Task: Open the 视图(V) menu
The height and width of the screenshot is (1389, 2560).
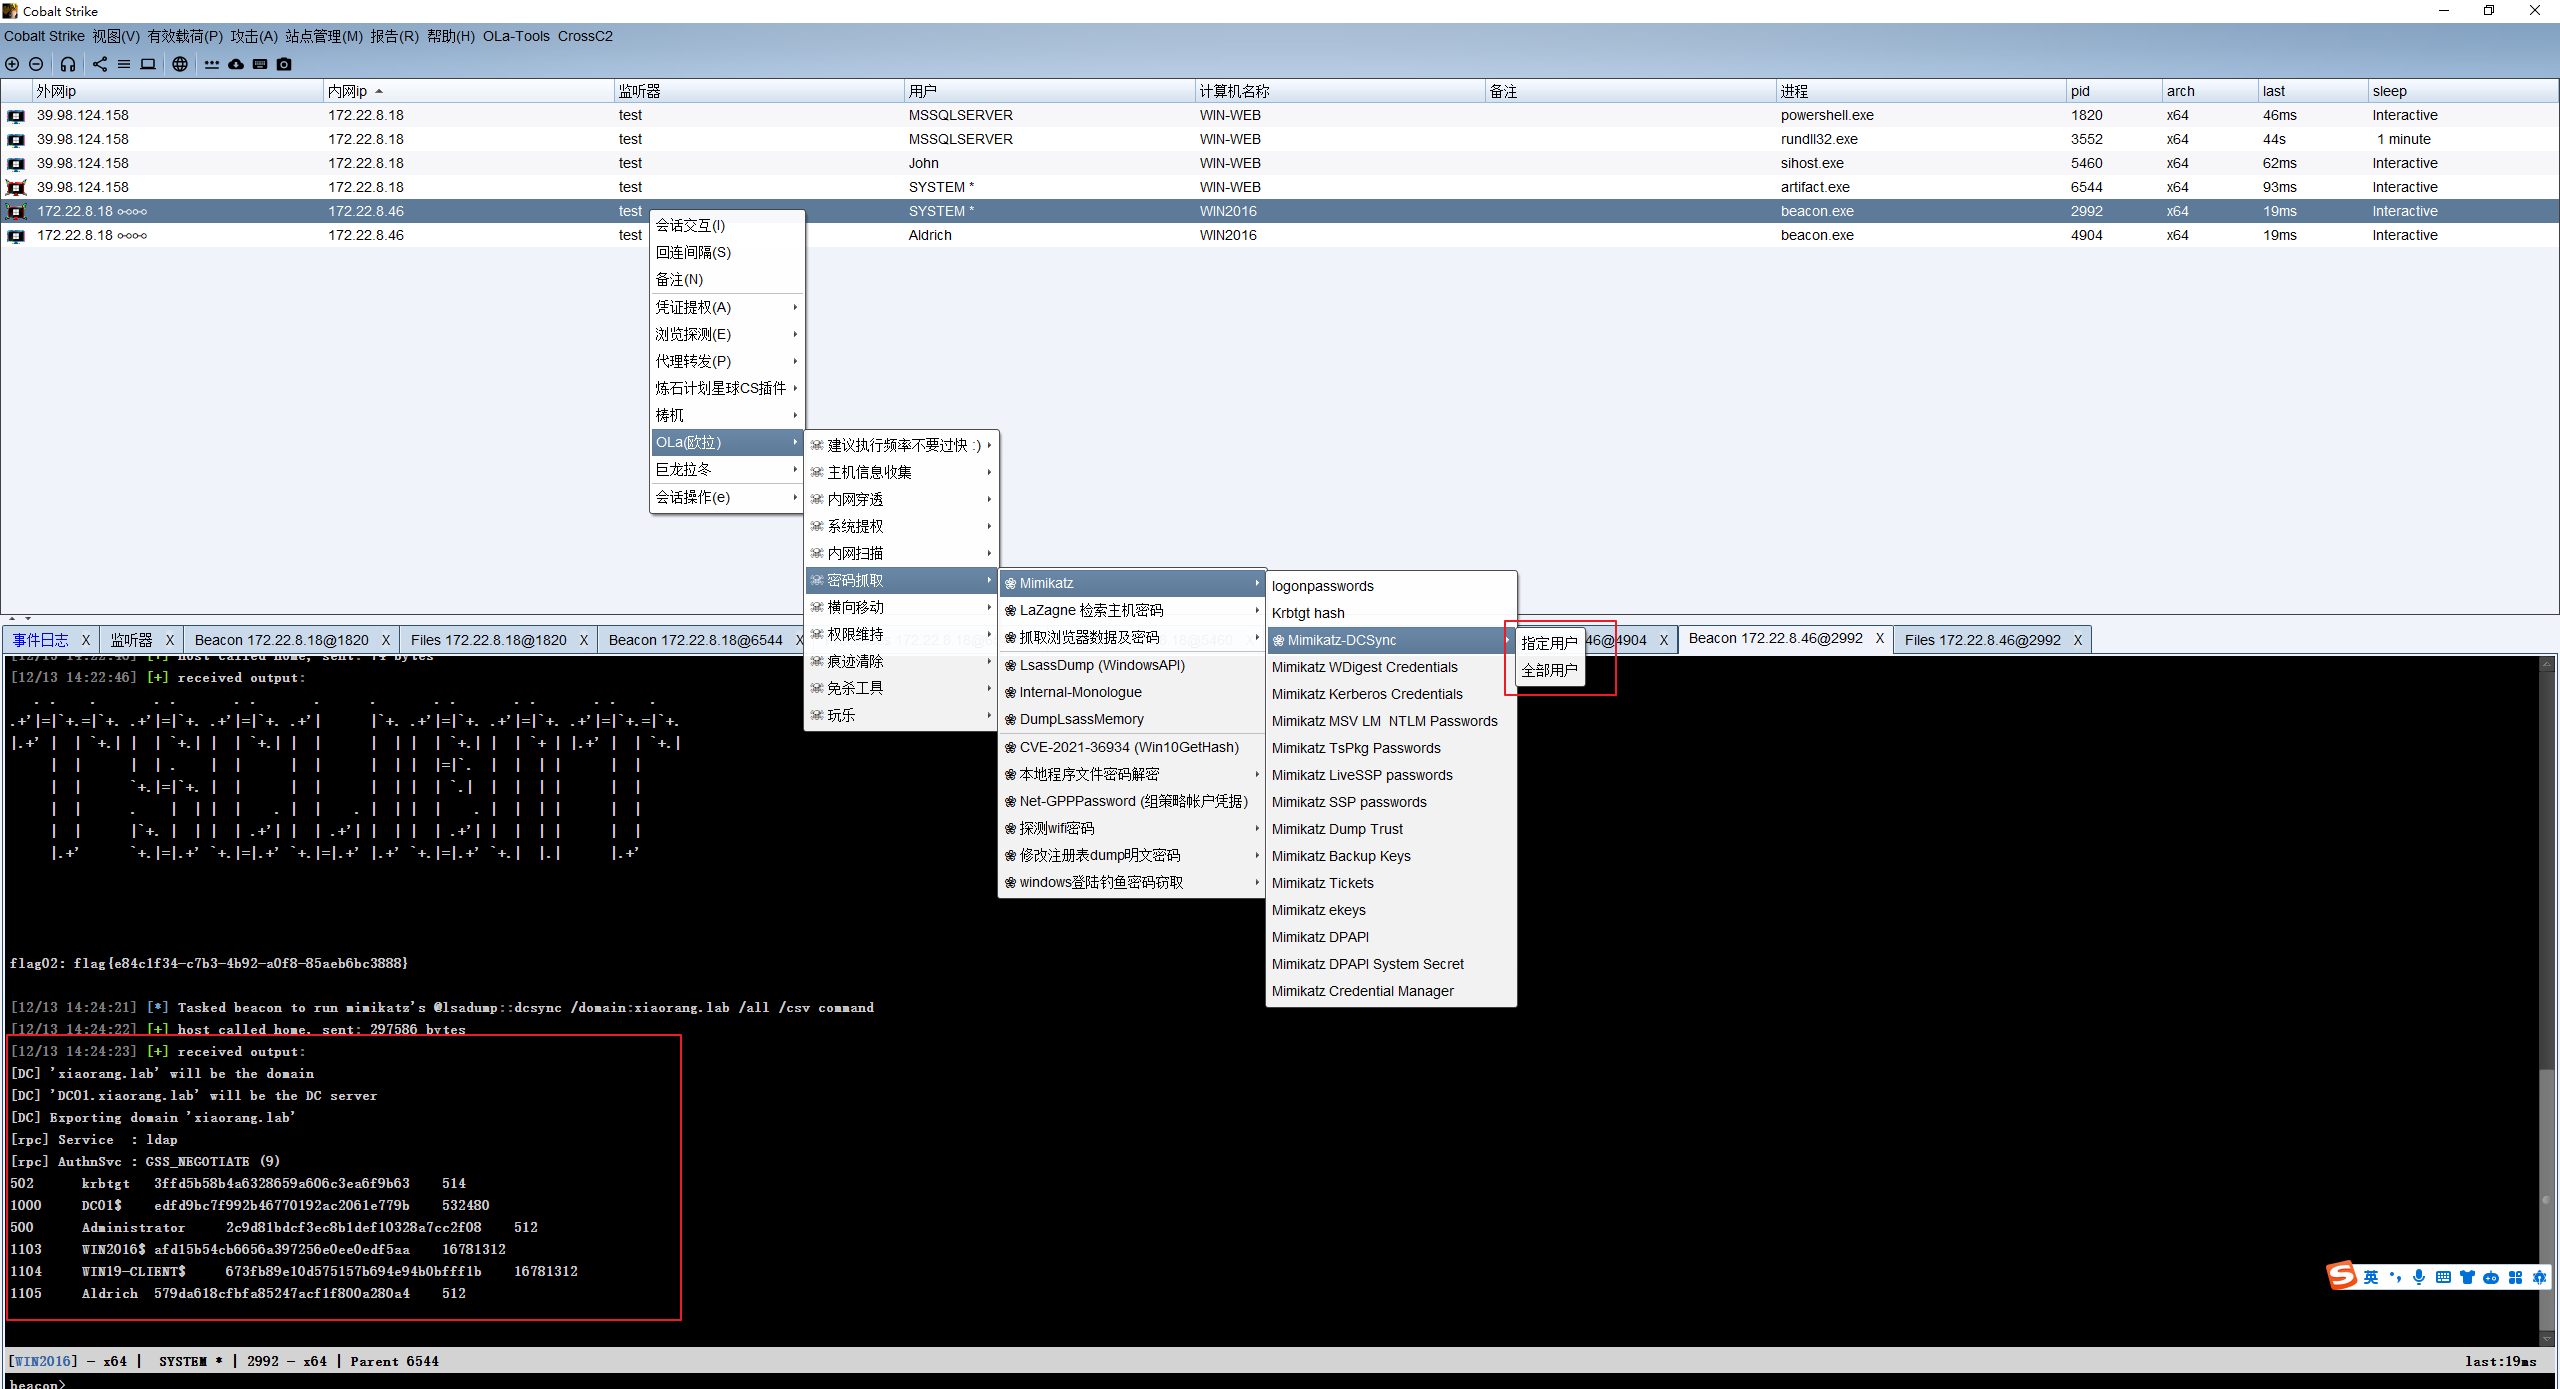Action: click(116, 36)
